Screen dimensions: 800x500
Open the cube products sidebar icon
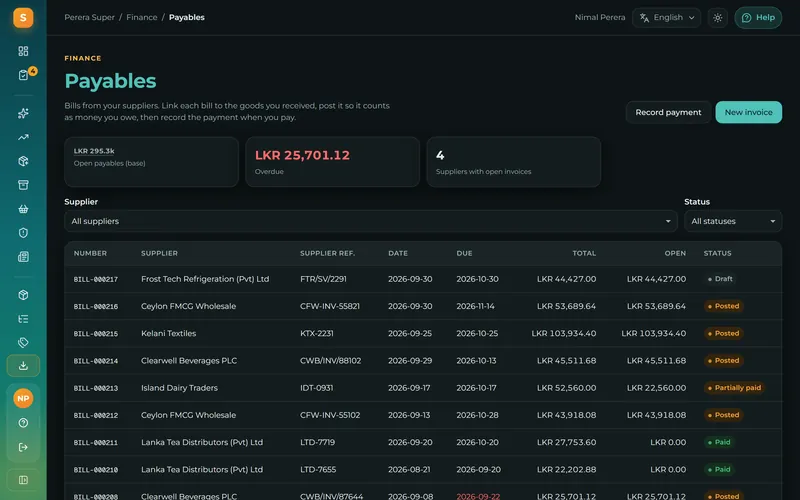click(23, 295)
